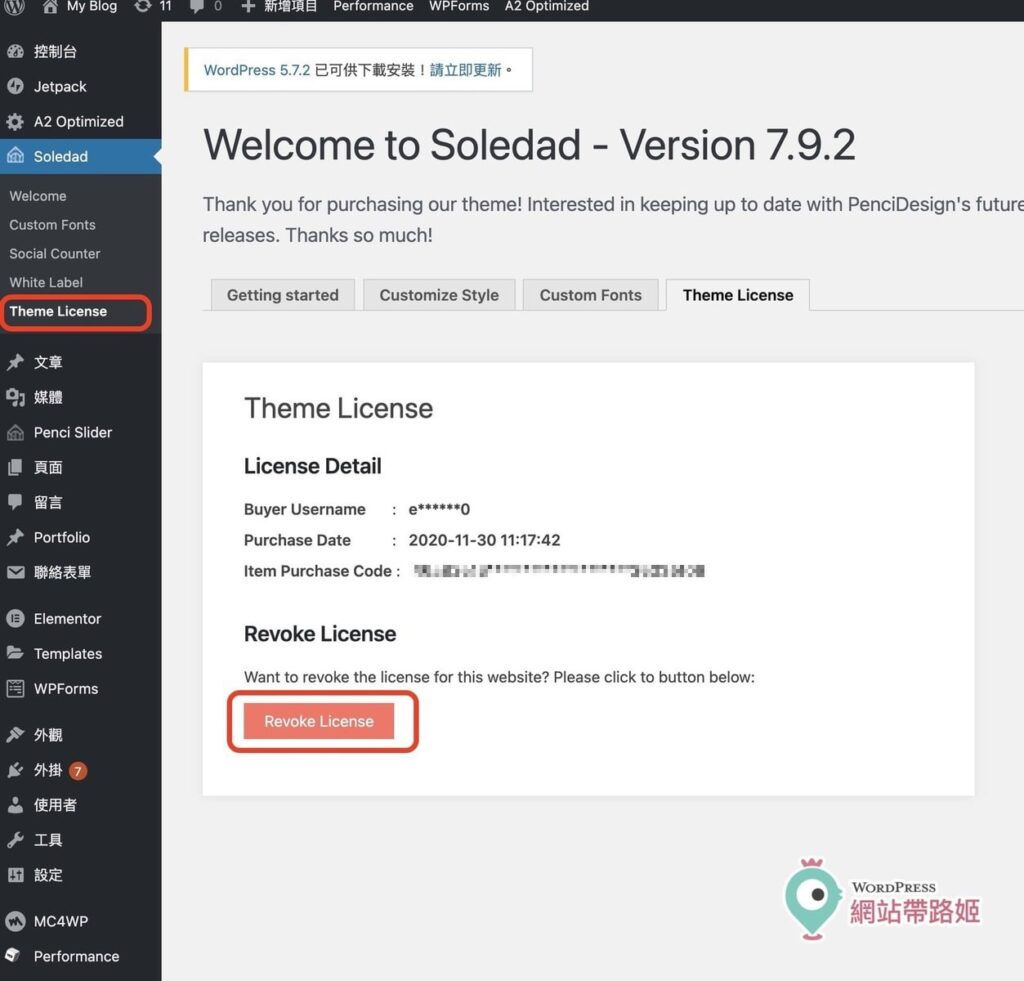
Task: Click the A2 Optimized gear icon
Action: point(15,121)
